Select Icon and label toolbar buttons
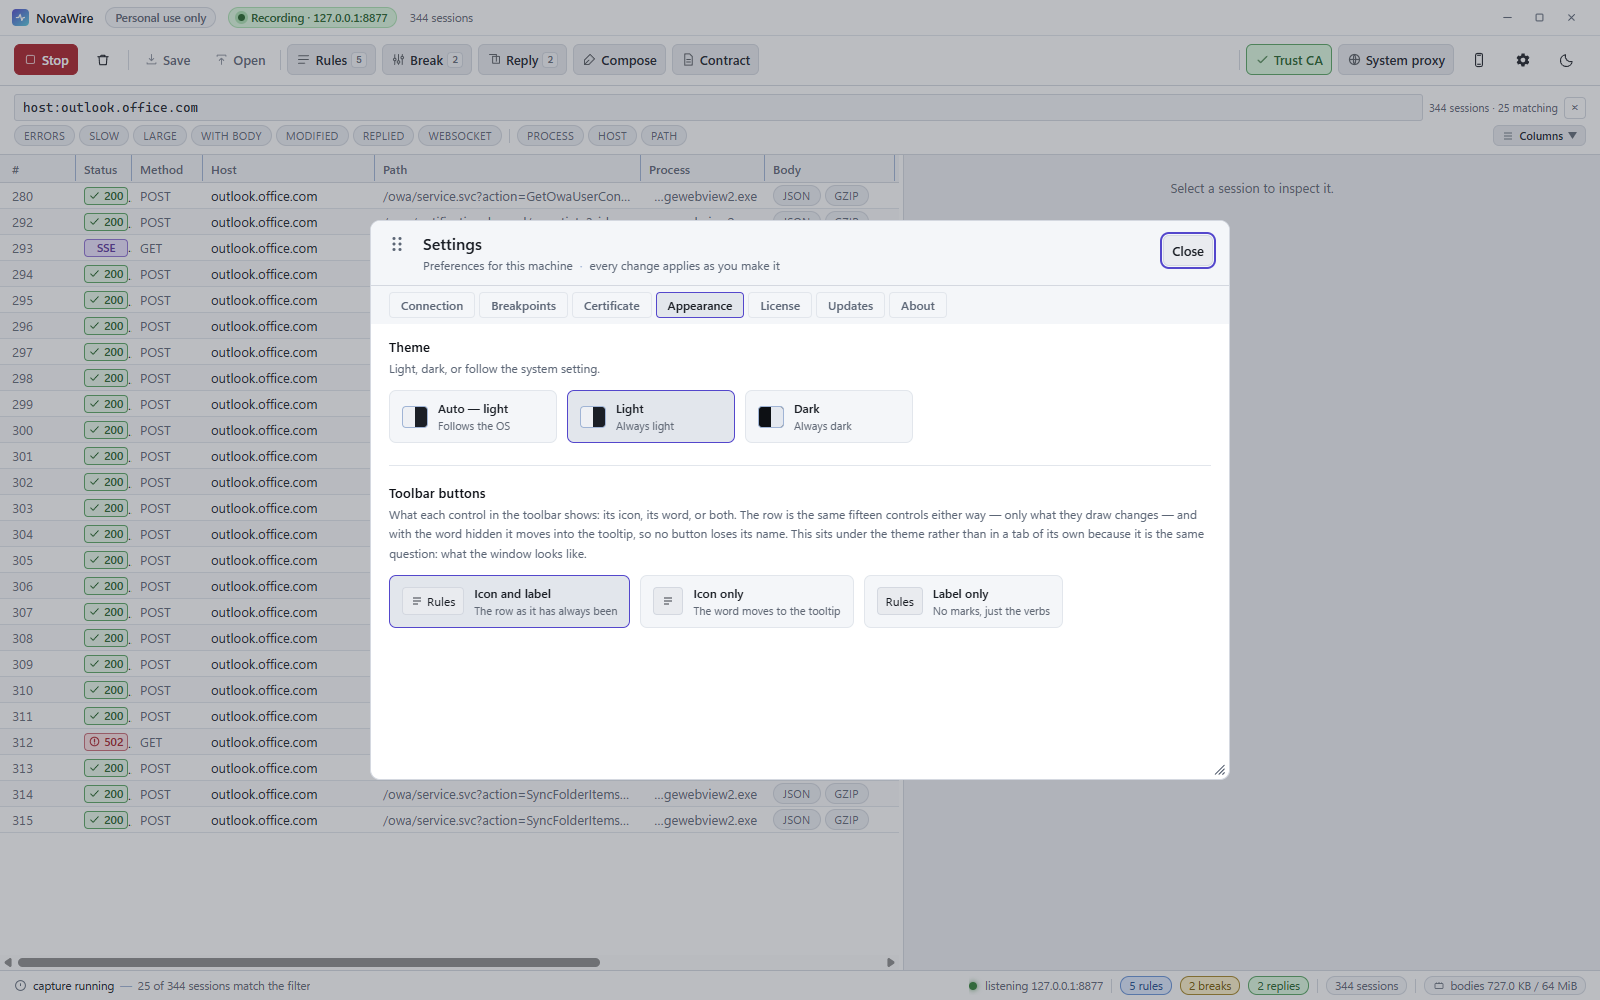 point(509,602)
